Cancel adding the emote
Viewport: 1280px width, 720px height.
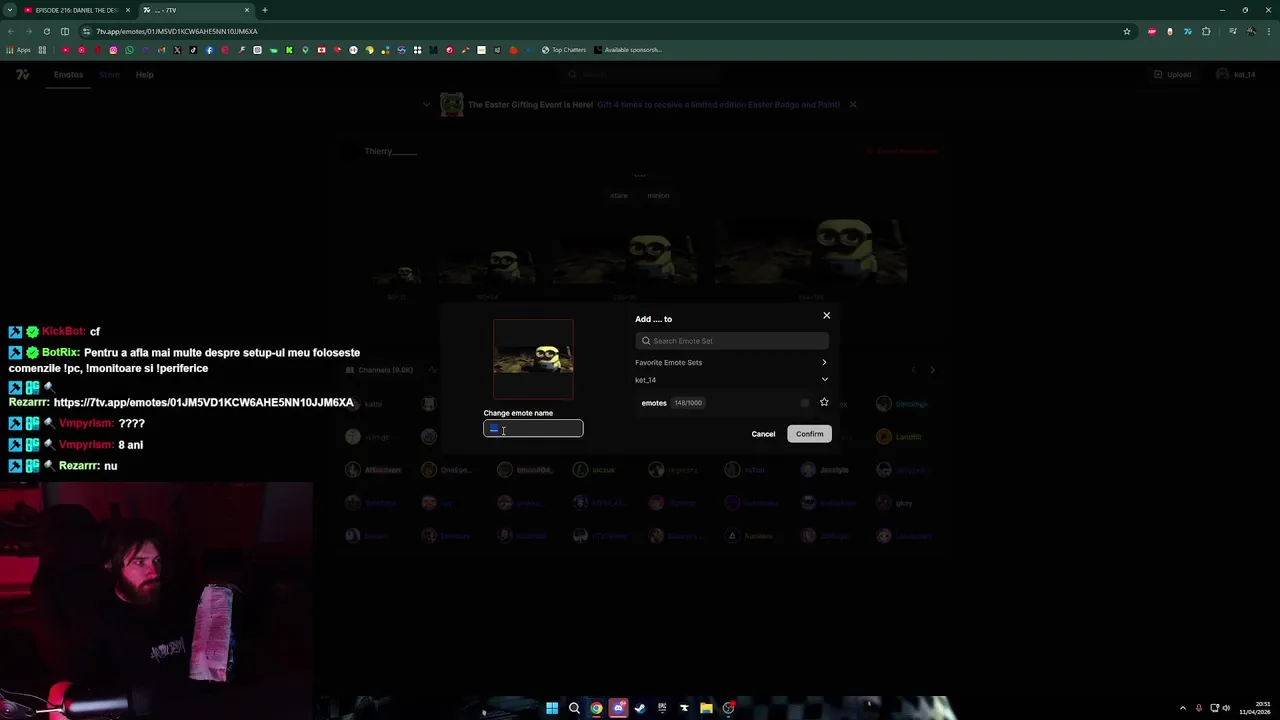pos(763,434)
